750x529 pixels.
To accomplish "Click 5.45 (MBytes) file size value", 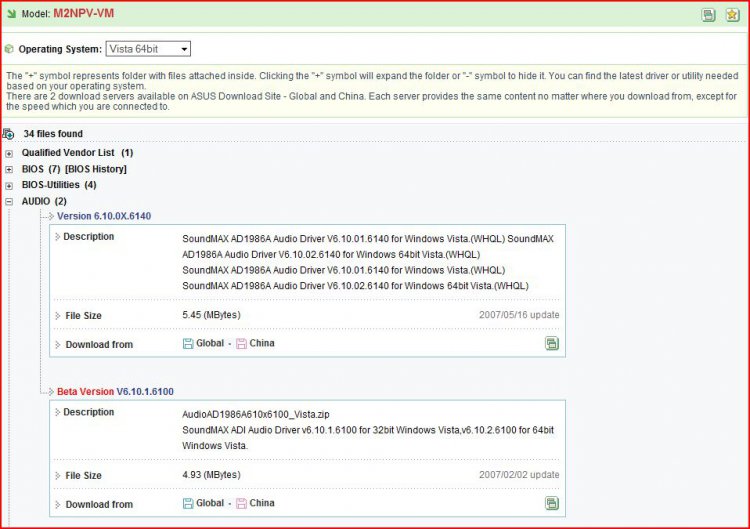I will (x=211, y=315).
